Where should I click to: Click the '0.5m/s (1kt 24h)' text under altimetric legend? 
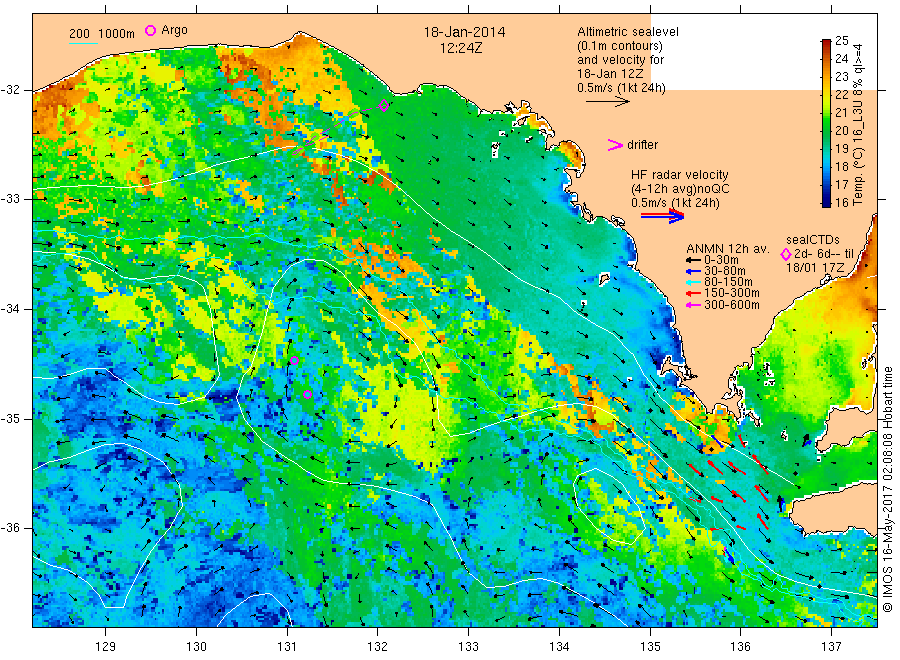click(621, 88)
